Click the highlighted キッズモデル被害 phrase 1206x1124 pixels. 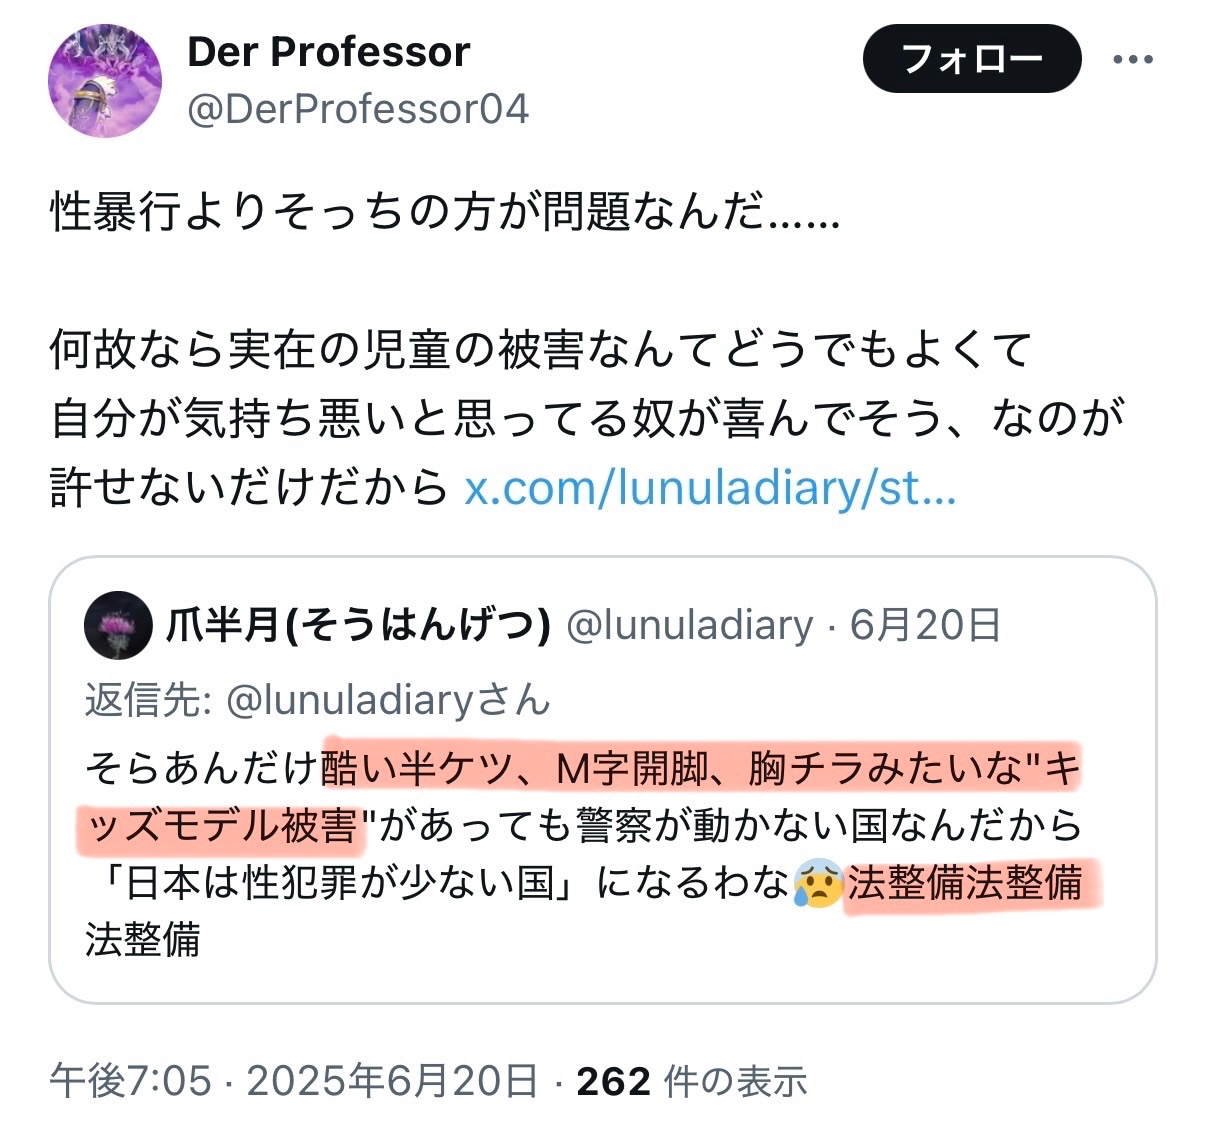[x=218, y=826]
